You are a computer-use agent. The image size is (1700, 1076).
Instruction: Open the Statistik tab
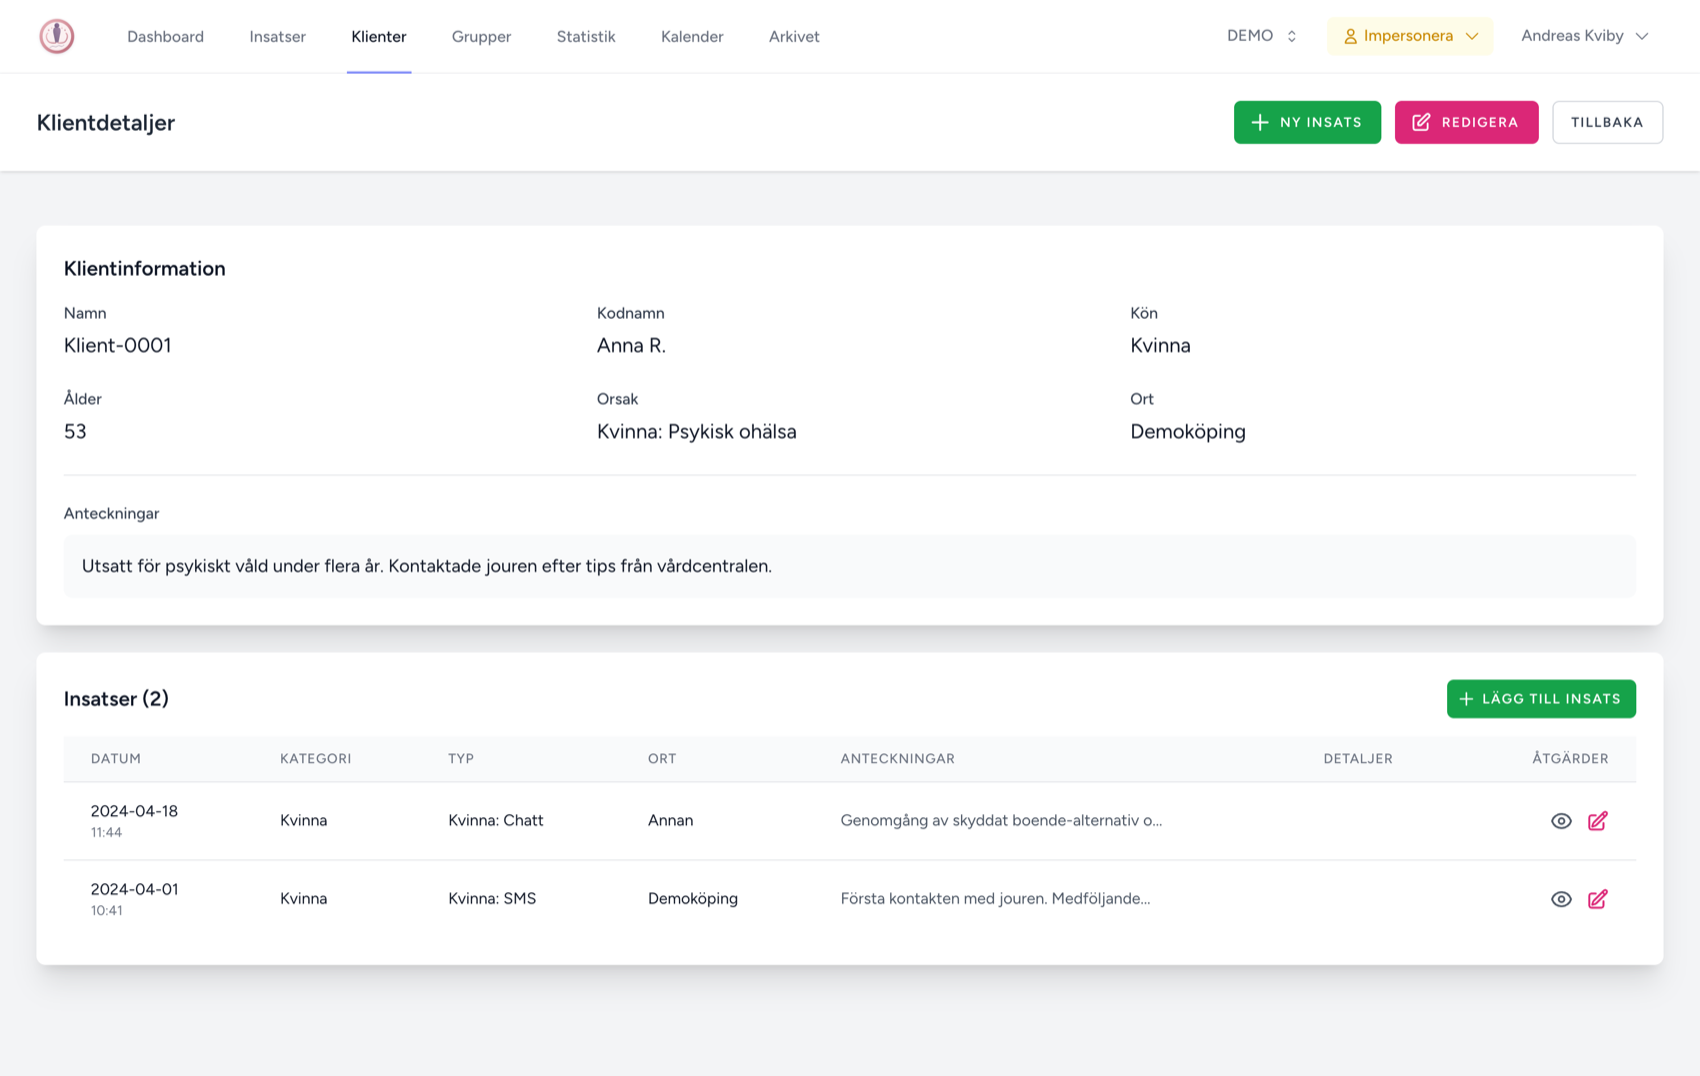(586, 37)
